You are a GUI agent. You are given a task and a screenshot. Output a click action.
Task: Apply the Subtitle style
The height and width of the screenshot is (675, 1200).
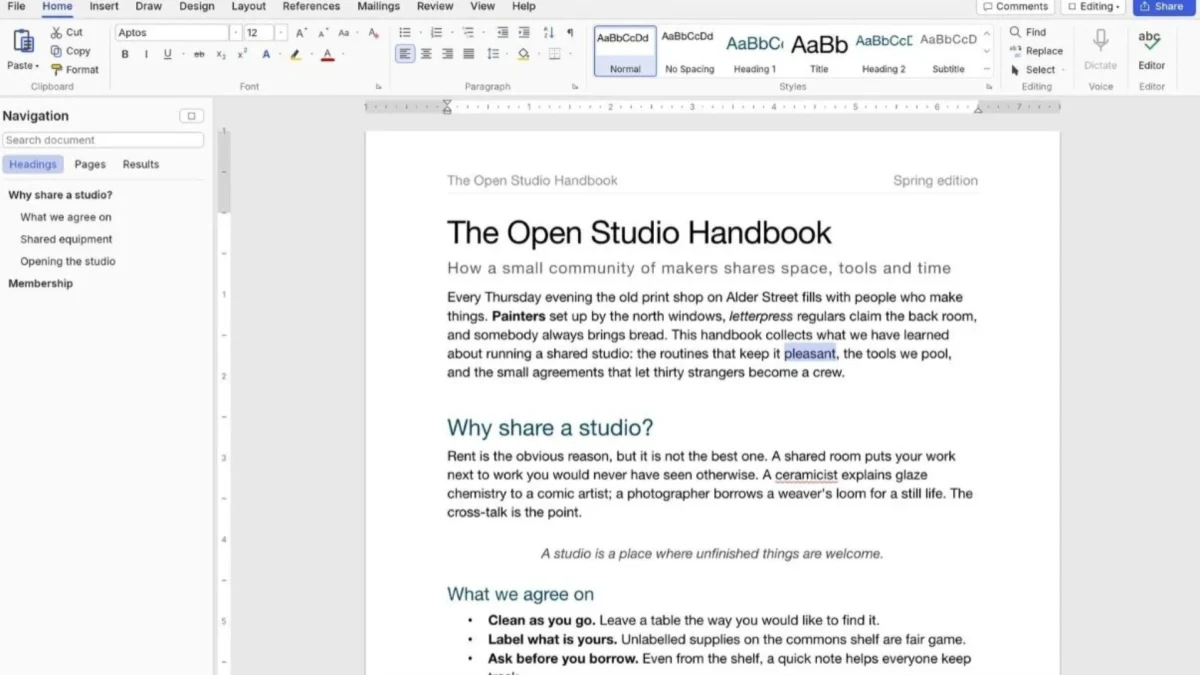click(948, 51)
